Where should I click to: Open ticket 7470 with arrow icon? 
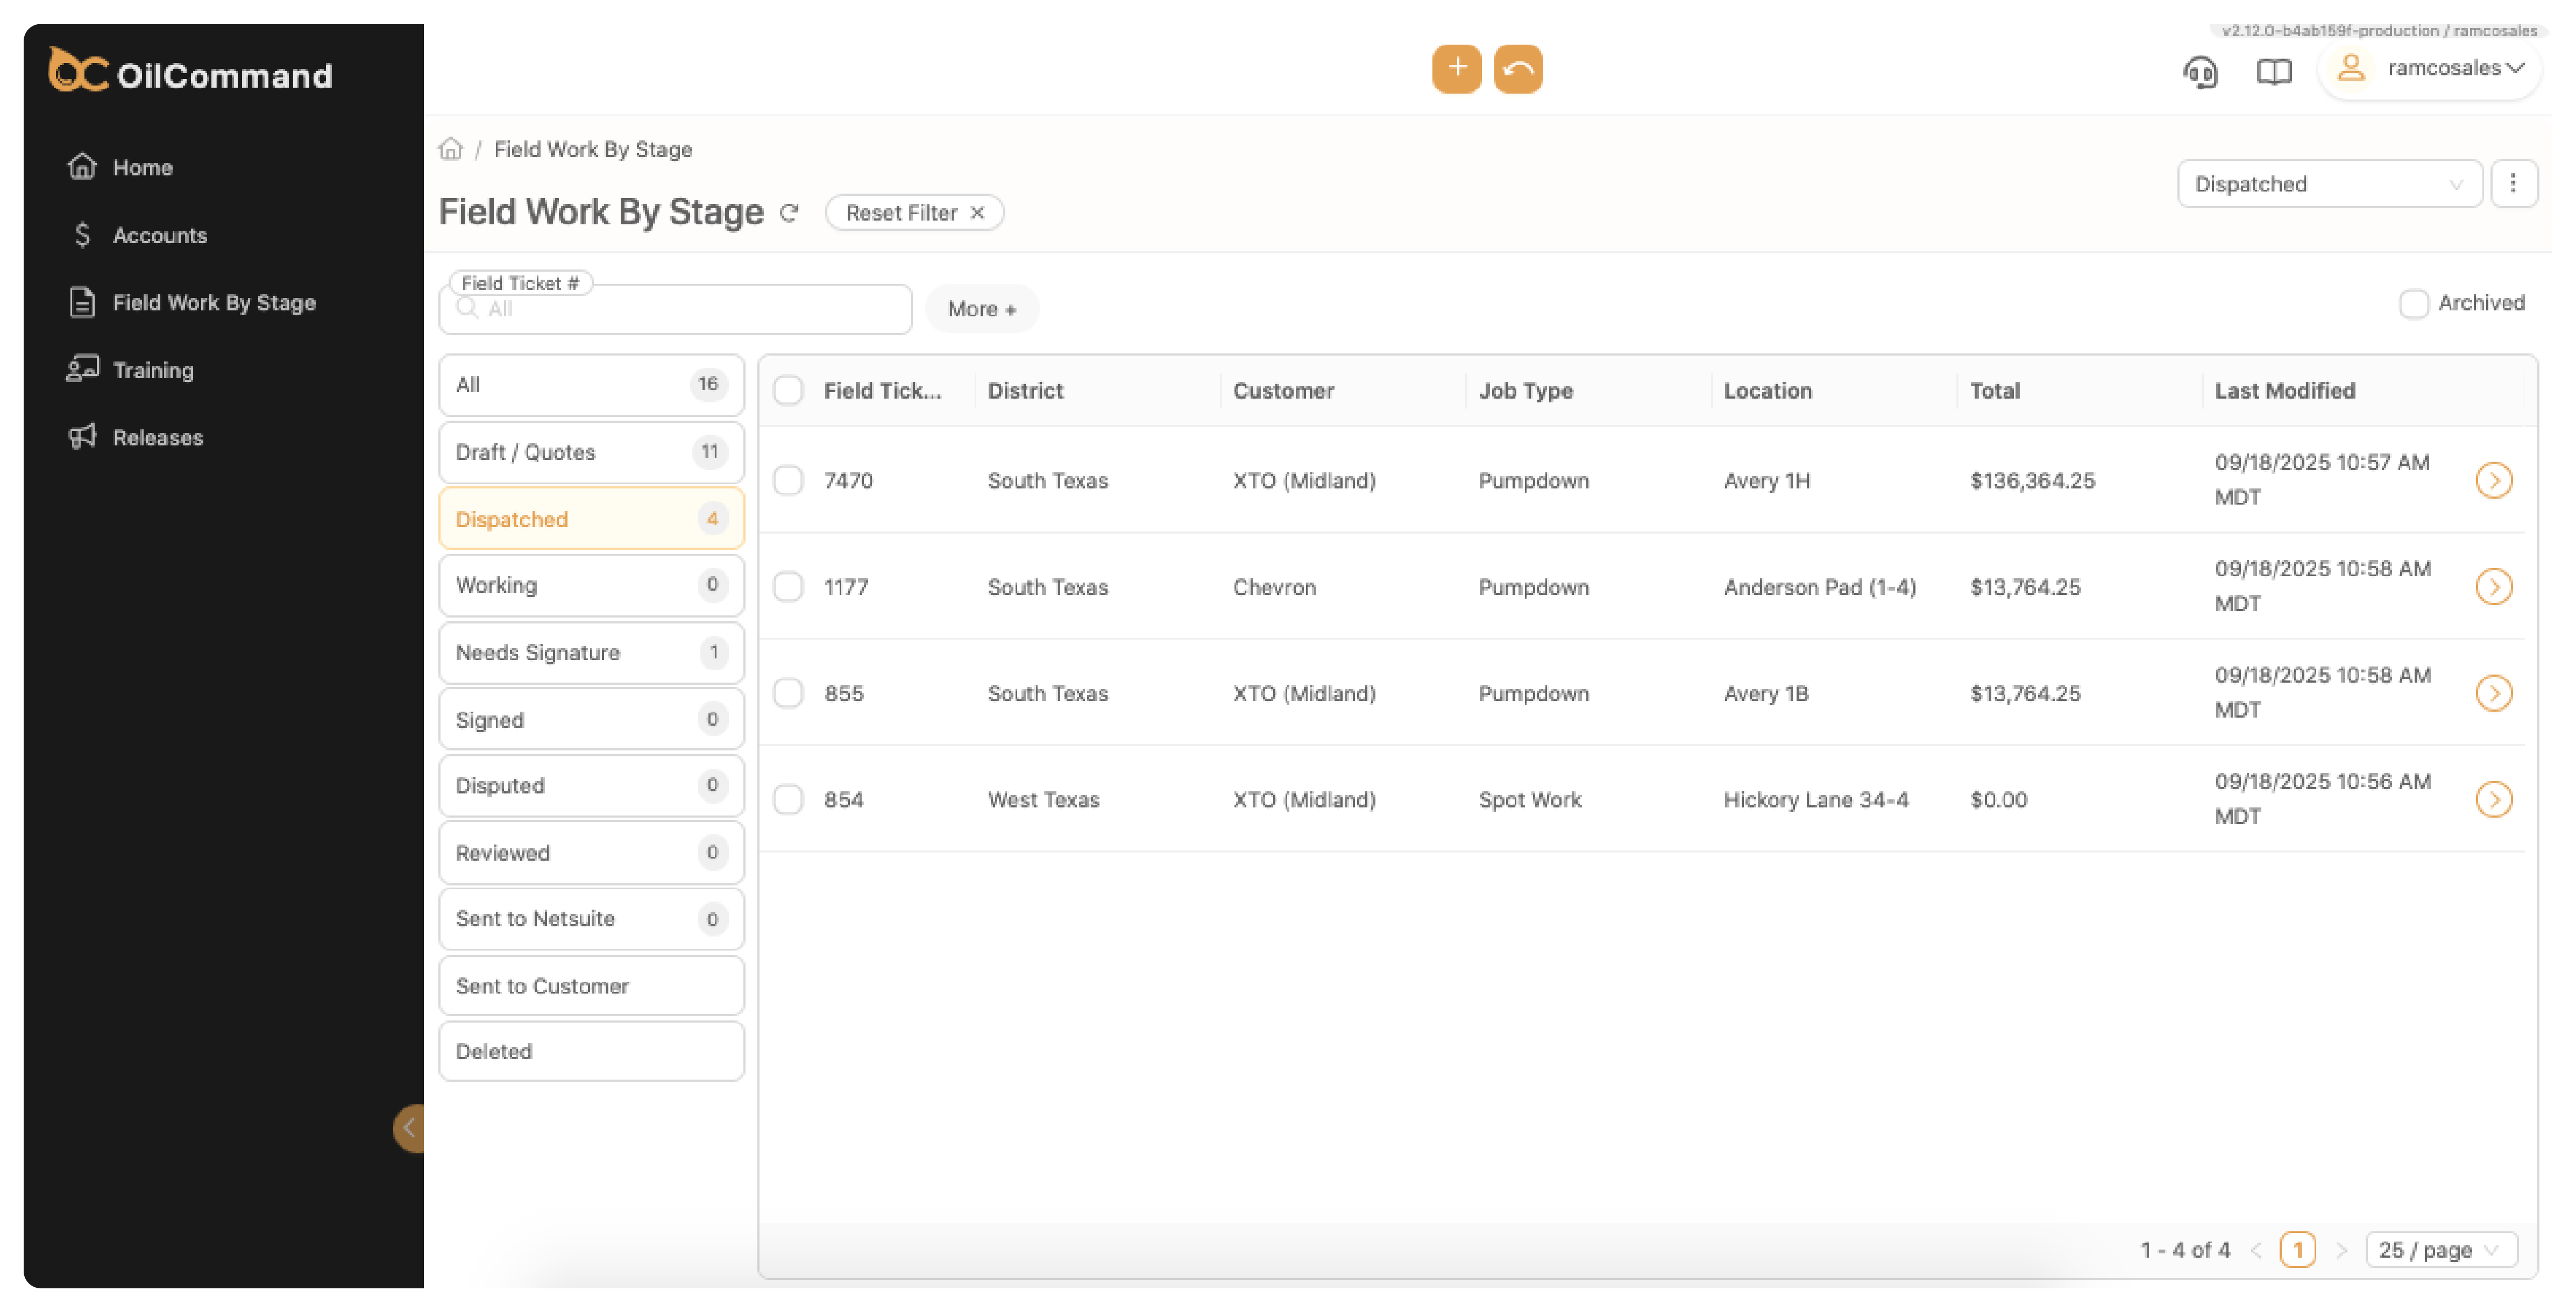click(2493, 481)
